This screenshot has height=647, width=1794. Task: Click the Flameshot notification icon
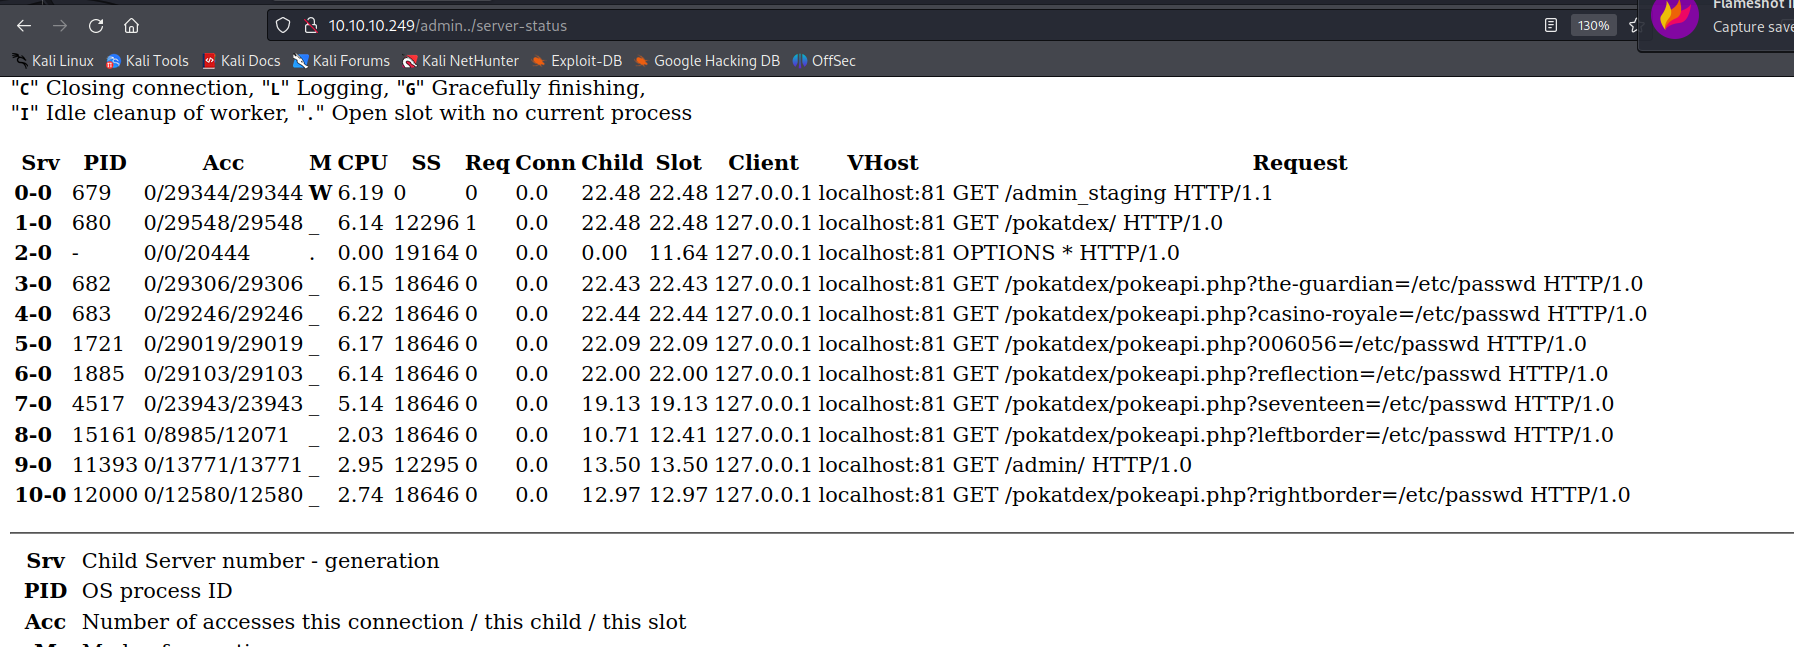click(1675, 17)
